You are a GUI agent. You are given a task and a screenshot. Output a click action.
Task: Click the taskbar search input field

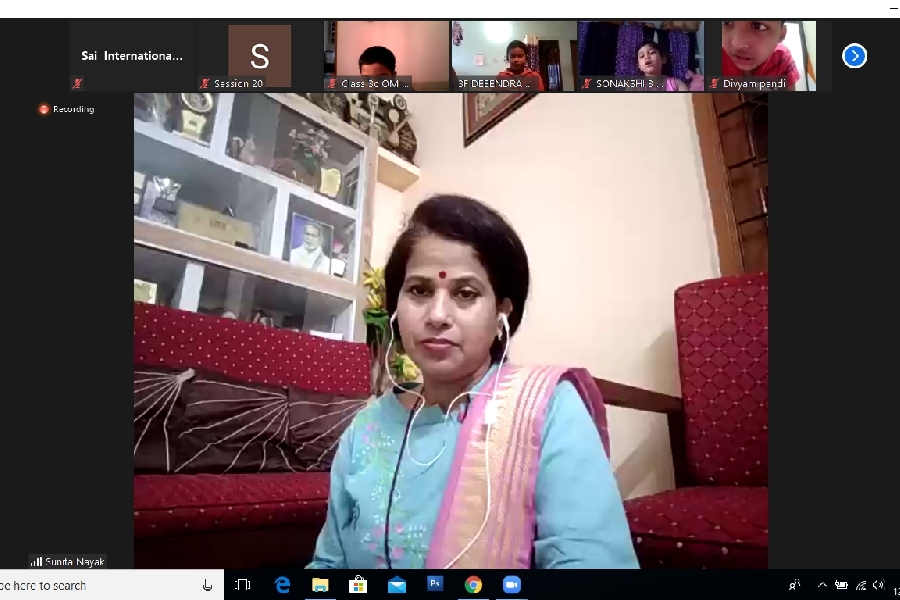90,585
